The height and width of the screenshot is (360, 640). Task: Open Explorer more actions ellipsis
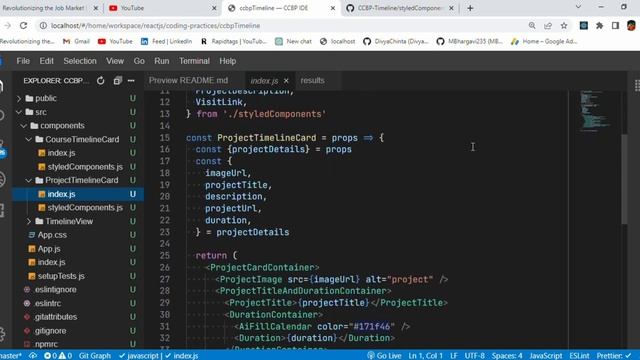coord(131,81)
